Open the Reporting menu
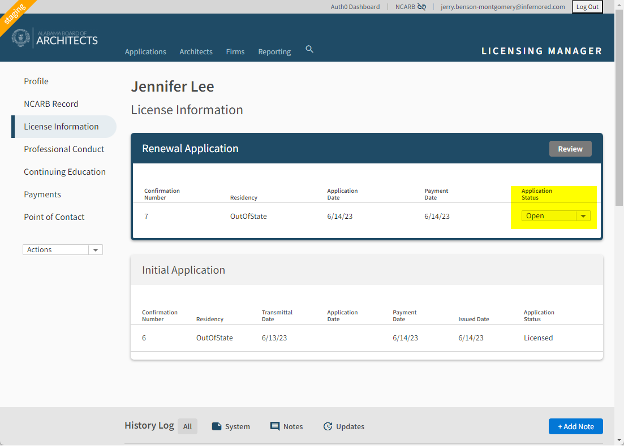624x446 pixels. click(x=274, y=51)
